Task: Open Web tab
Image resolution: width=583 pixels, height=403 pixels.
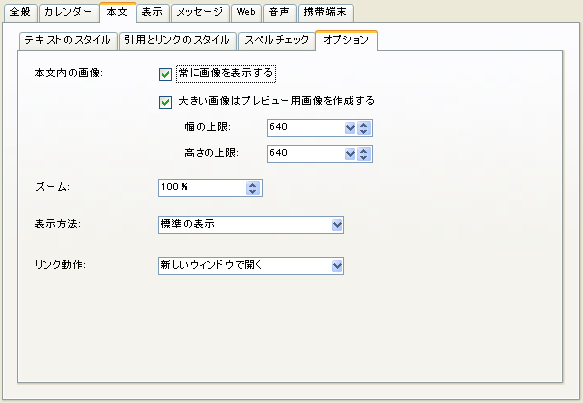Action: click(x=246, y=13)
